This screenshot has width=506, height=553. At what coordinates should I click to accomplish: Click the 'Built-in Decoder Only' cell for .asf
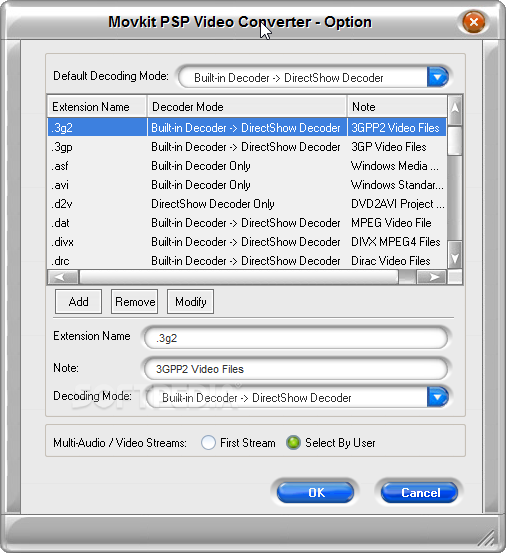201,166
